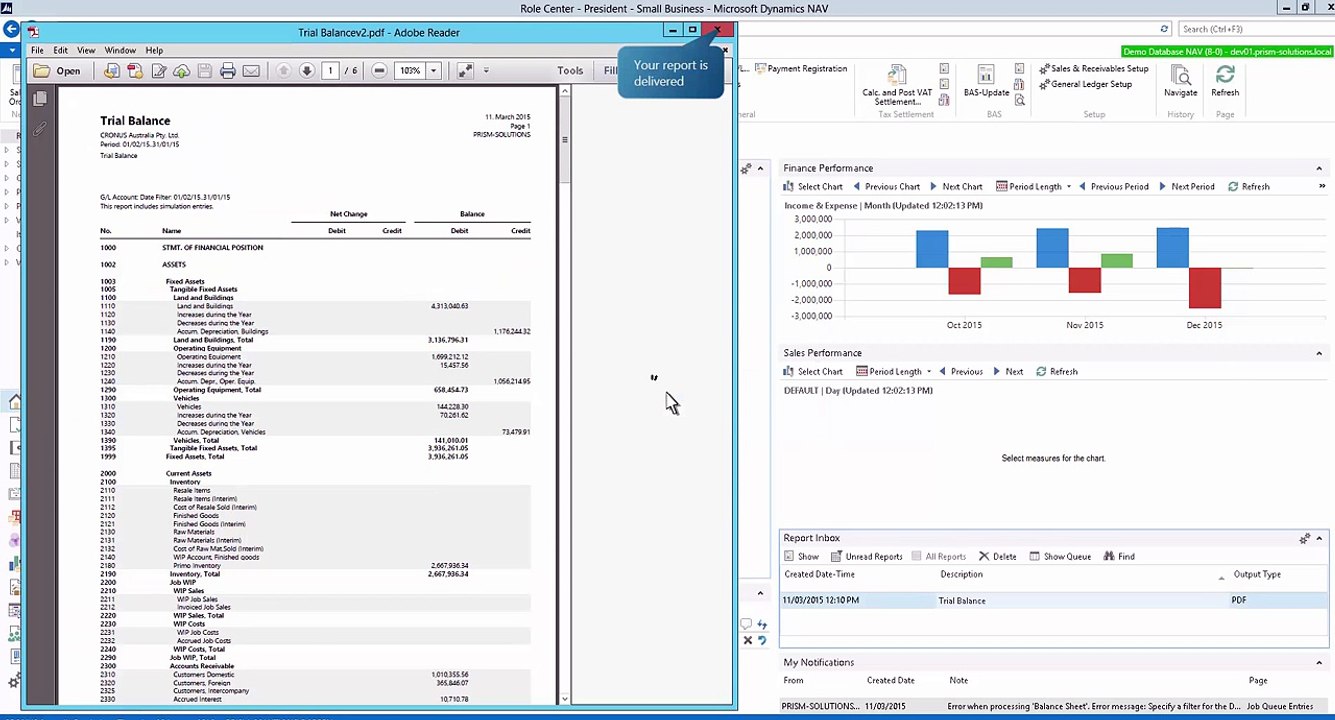1335x720 pixels.
Task: Go to next page with down arrow
Action: [307, 71]
